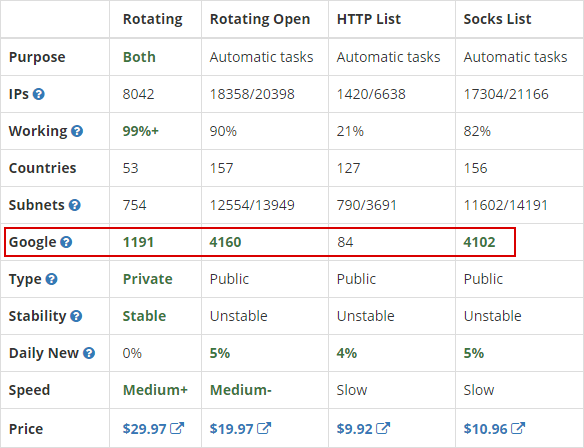Click help icon next to IPs

click(x=39, y=94)
